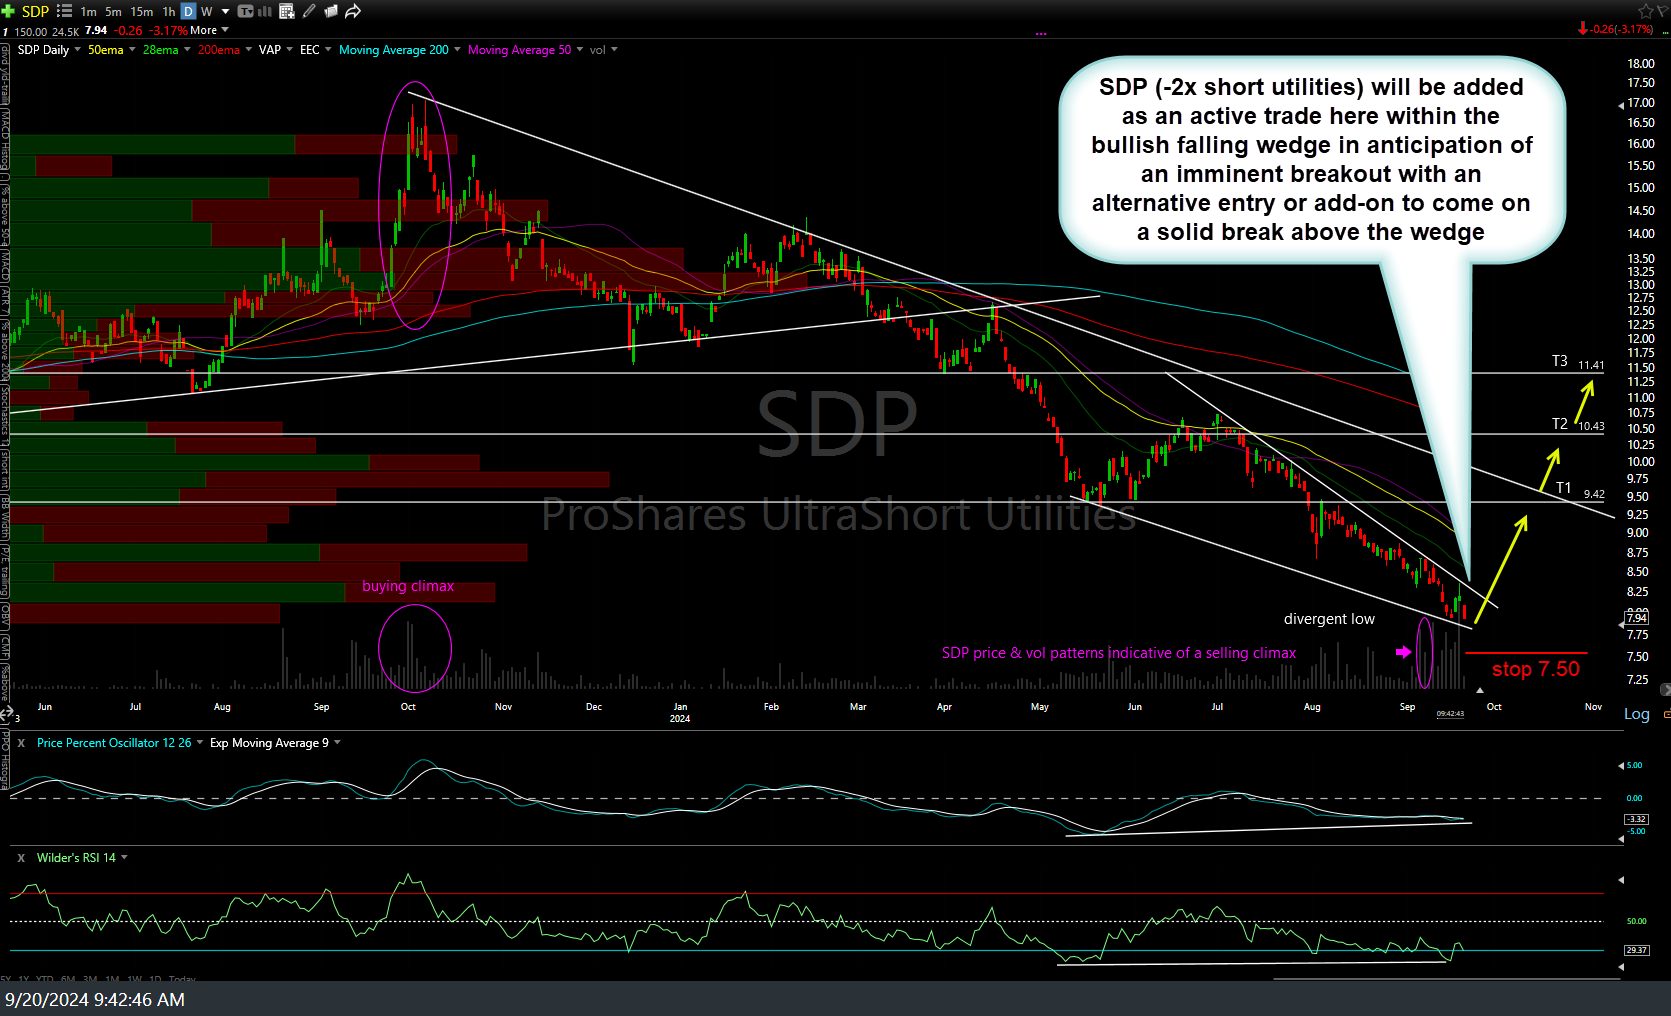The width and height of the screenshot is (1671, 1016).
Task: Switch to the weekly W timeframe toggle
Action: point(206,11)
